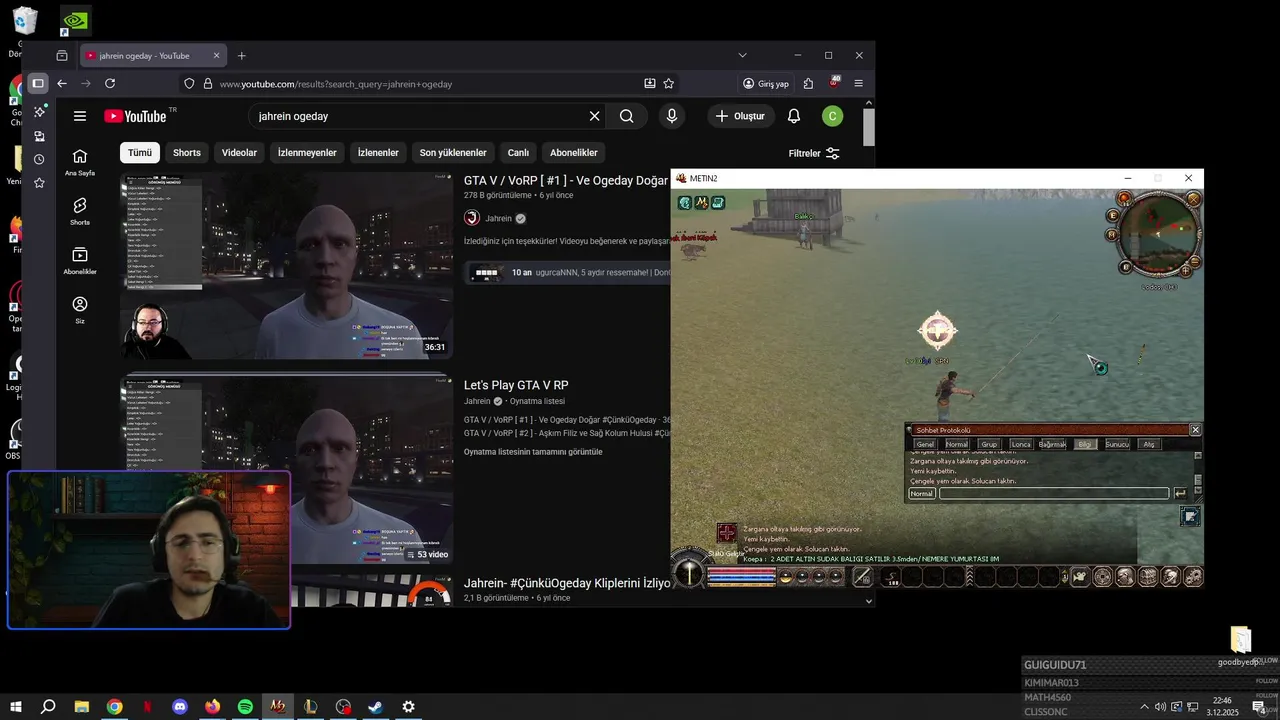Open Abonelikler in YouTube sidebar
Screen dimensions: 1280x720
click(80, 261)
